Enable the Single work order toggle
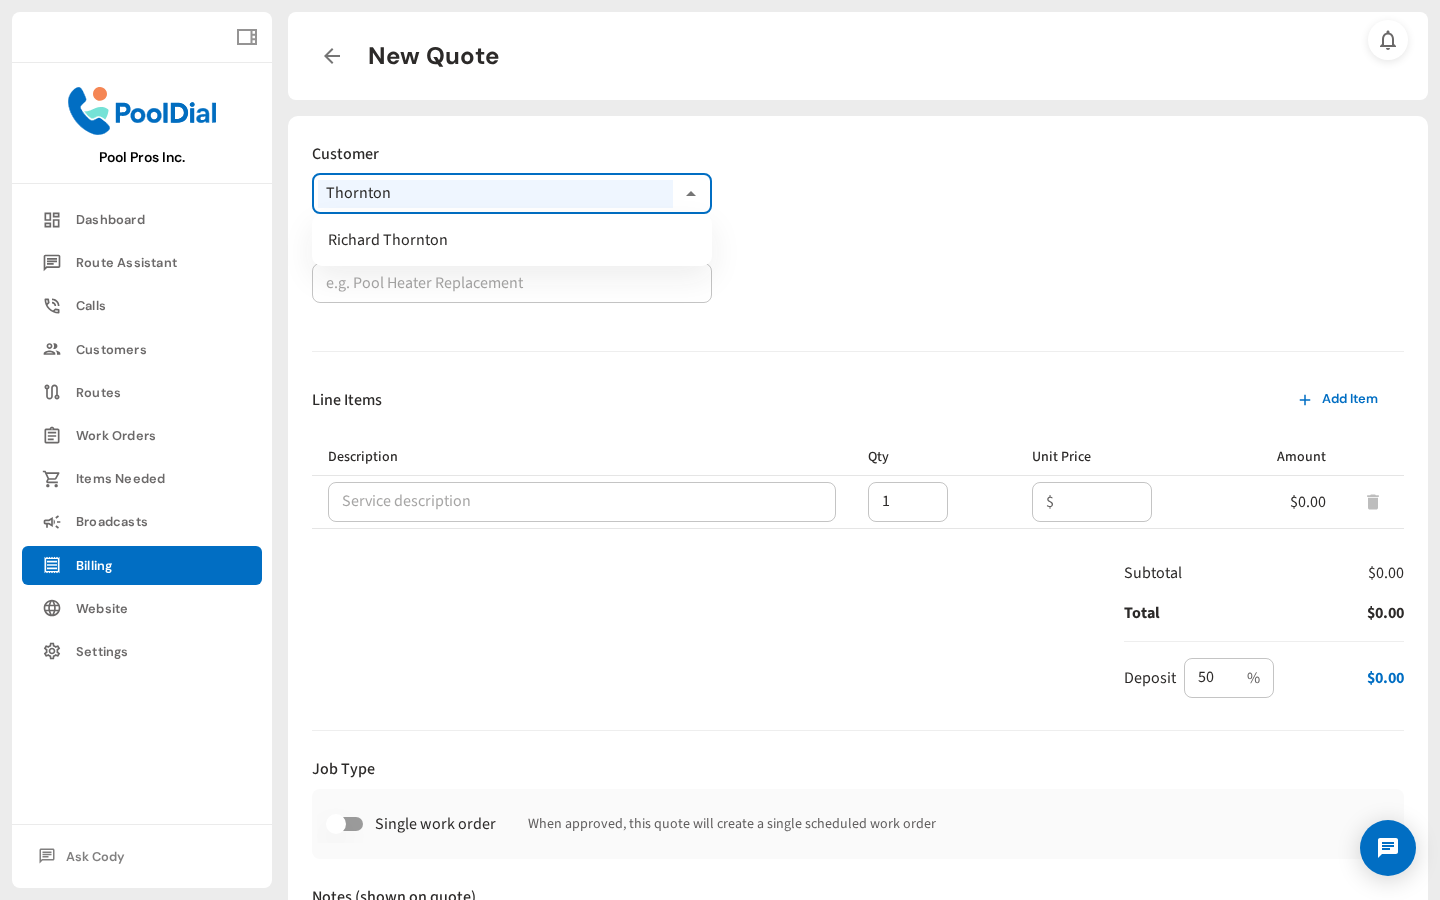The image size is (1440, 900). (x=345, y=824)
